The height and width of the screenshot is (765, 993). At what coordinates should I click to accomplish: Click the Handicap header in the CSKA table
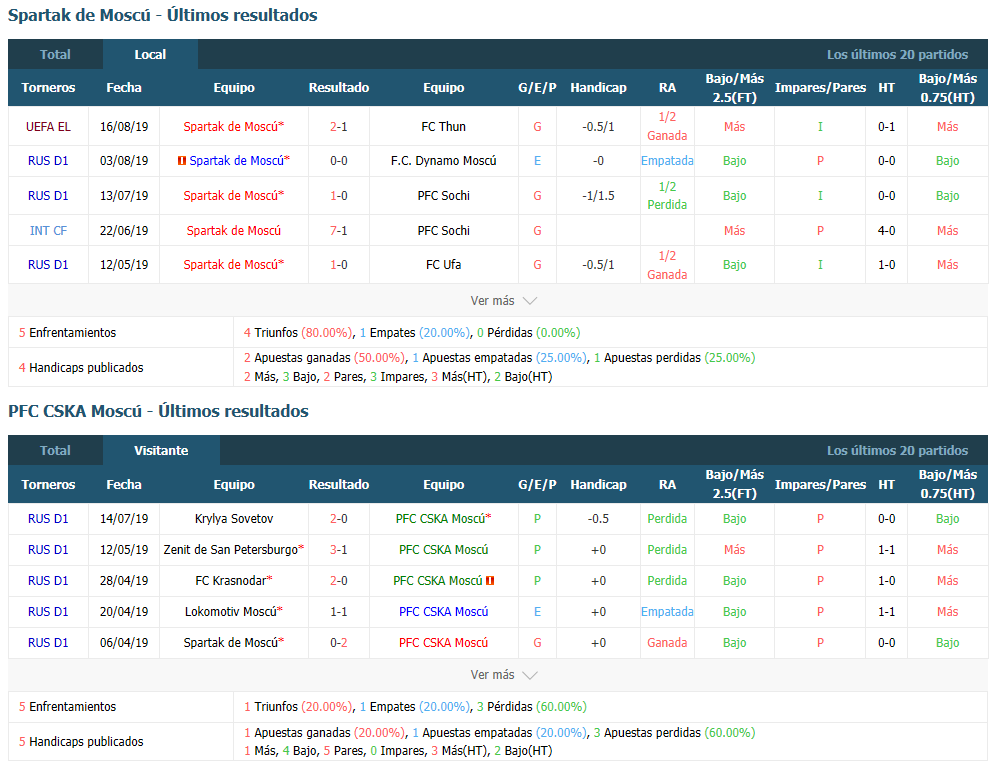point(598,484)
